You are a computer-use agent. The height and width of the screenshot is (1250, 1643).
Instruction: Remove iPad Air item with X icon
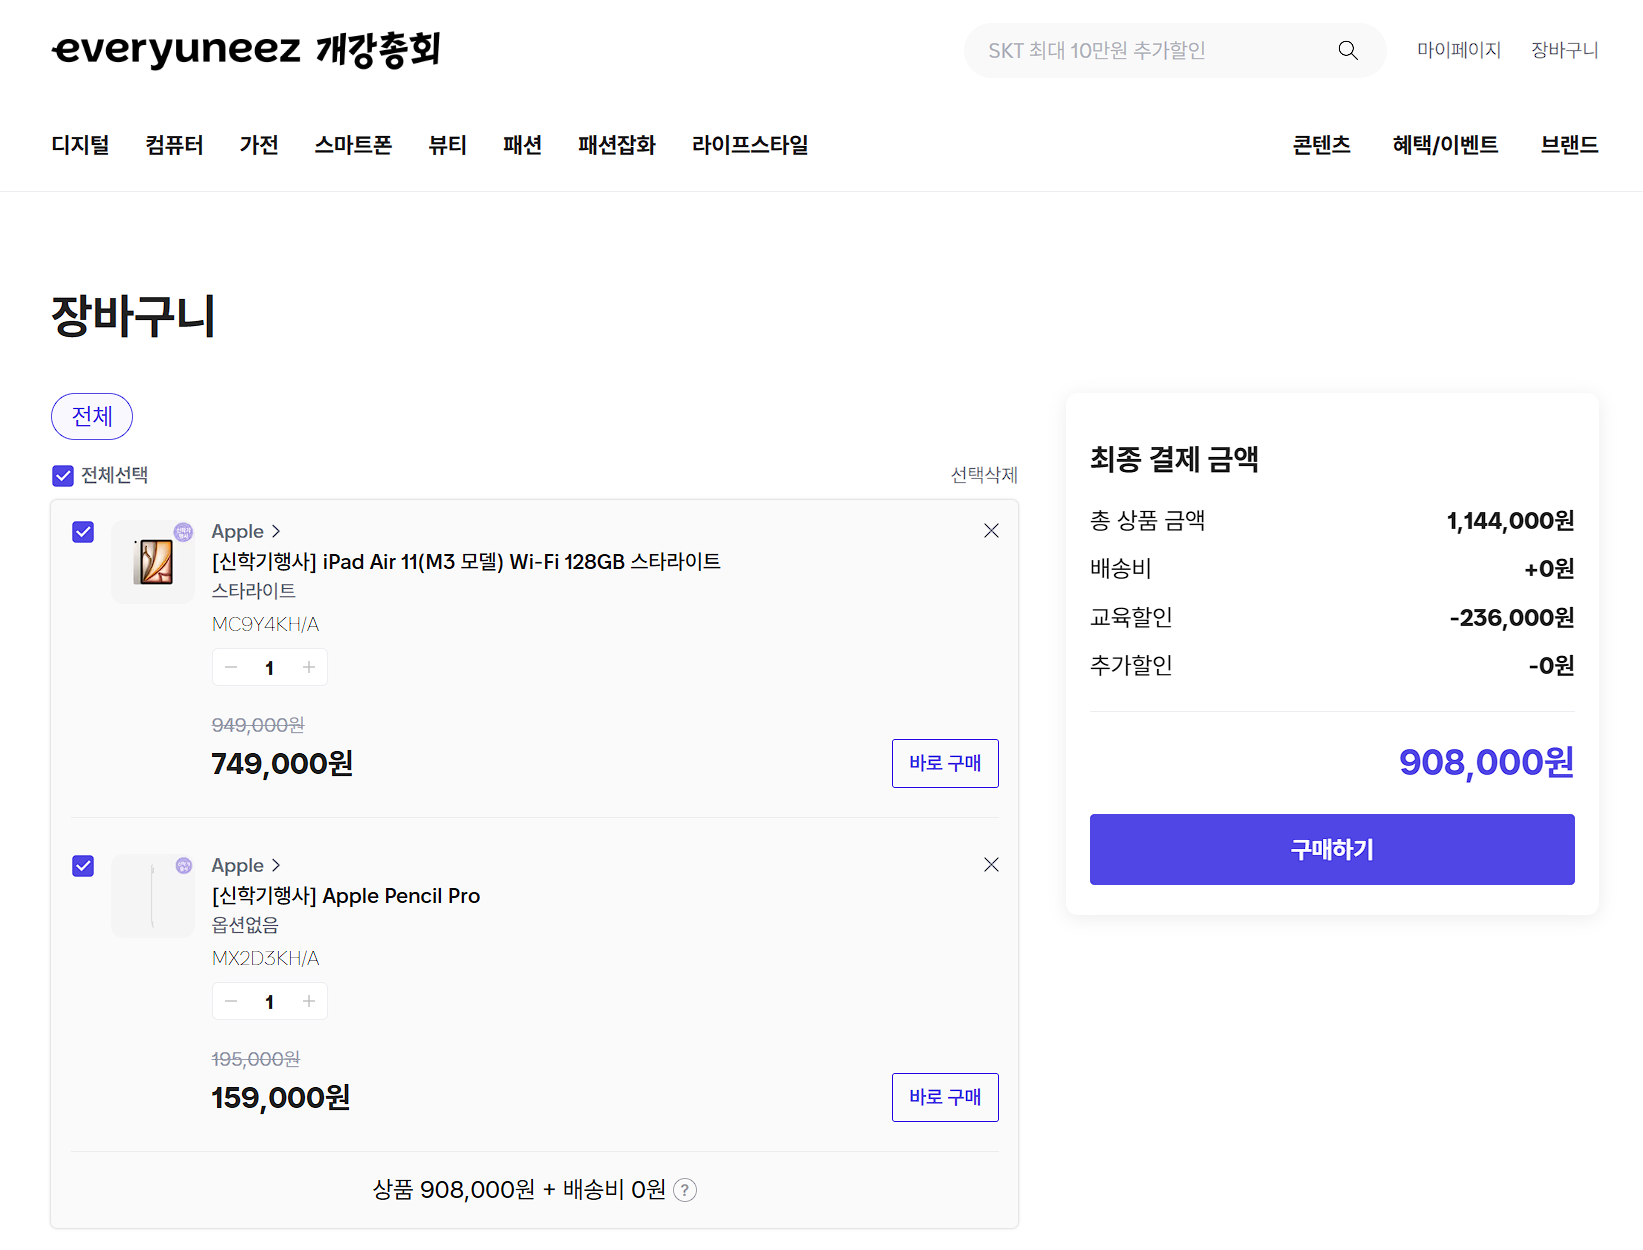pyautogui.click(x=991, y=531)
